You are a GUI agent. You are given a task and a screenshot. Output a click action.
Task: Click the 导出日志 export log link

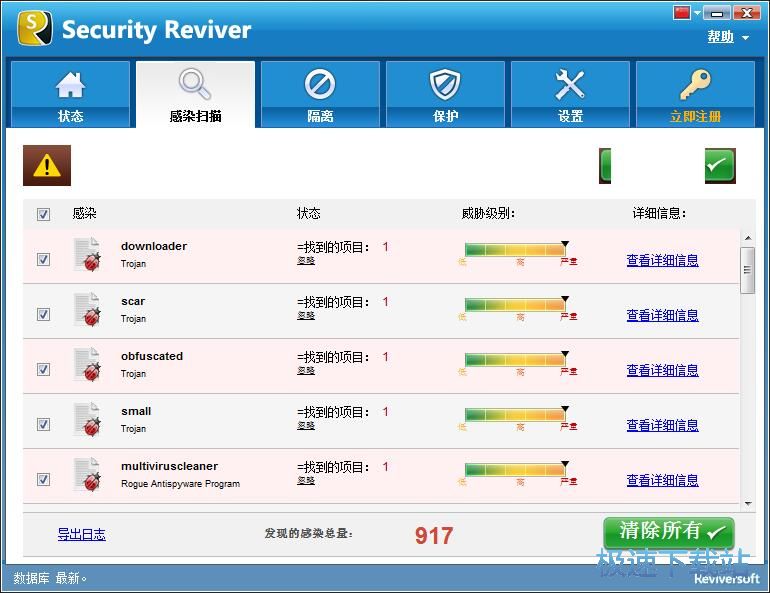tap(82, 534)
